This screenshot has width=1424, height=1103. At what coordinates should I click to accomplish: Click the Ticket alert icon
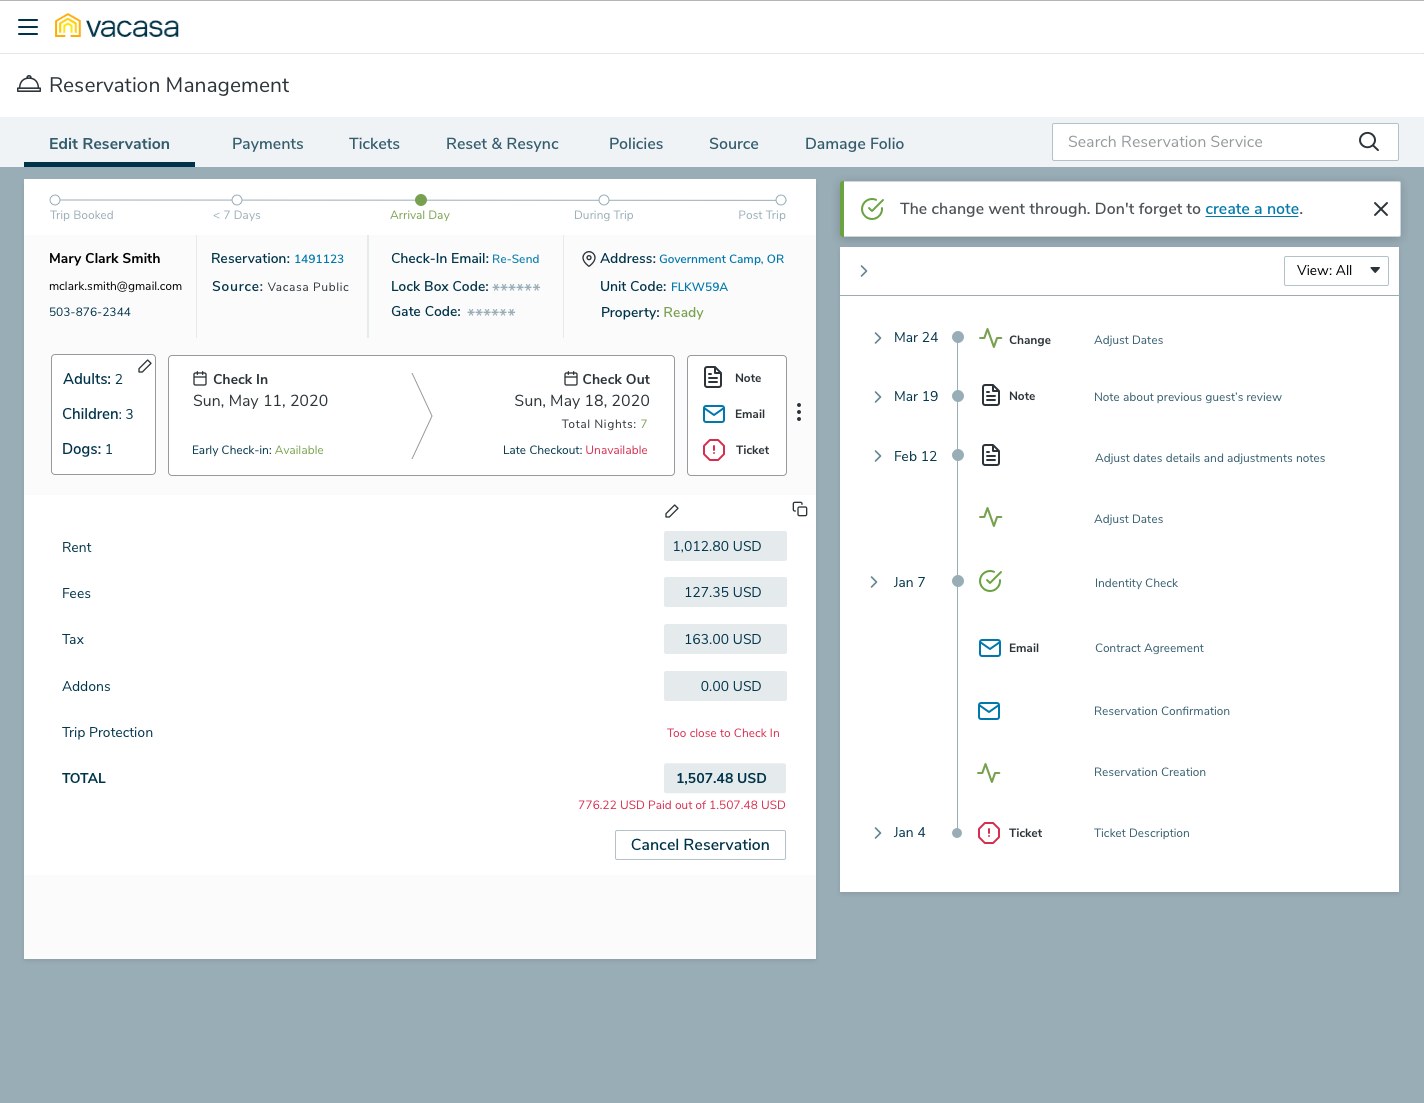coord(714,450)
